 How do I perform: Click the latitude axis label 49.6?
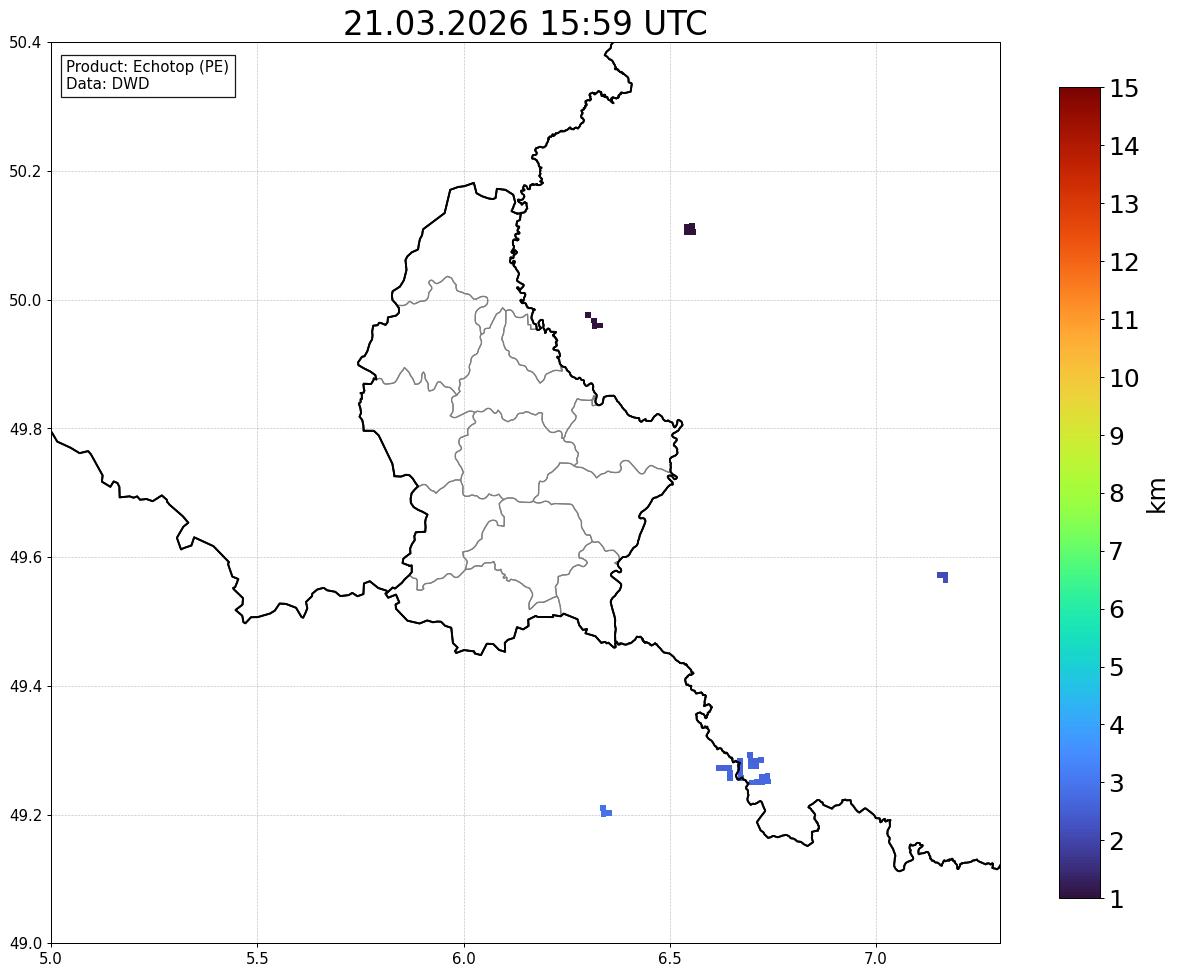pos(25,557)
